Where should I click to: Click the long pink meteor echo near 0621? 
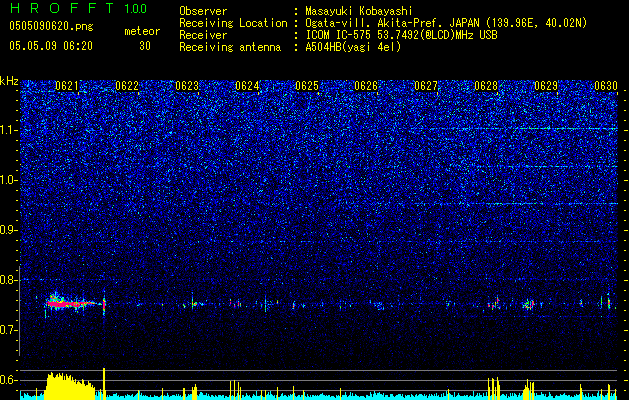point(71,304)
